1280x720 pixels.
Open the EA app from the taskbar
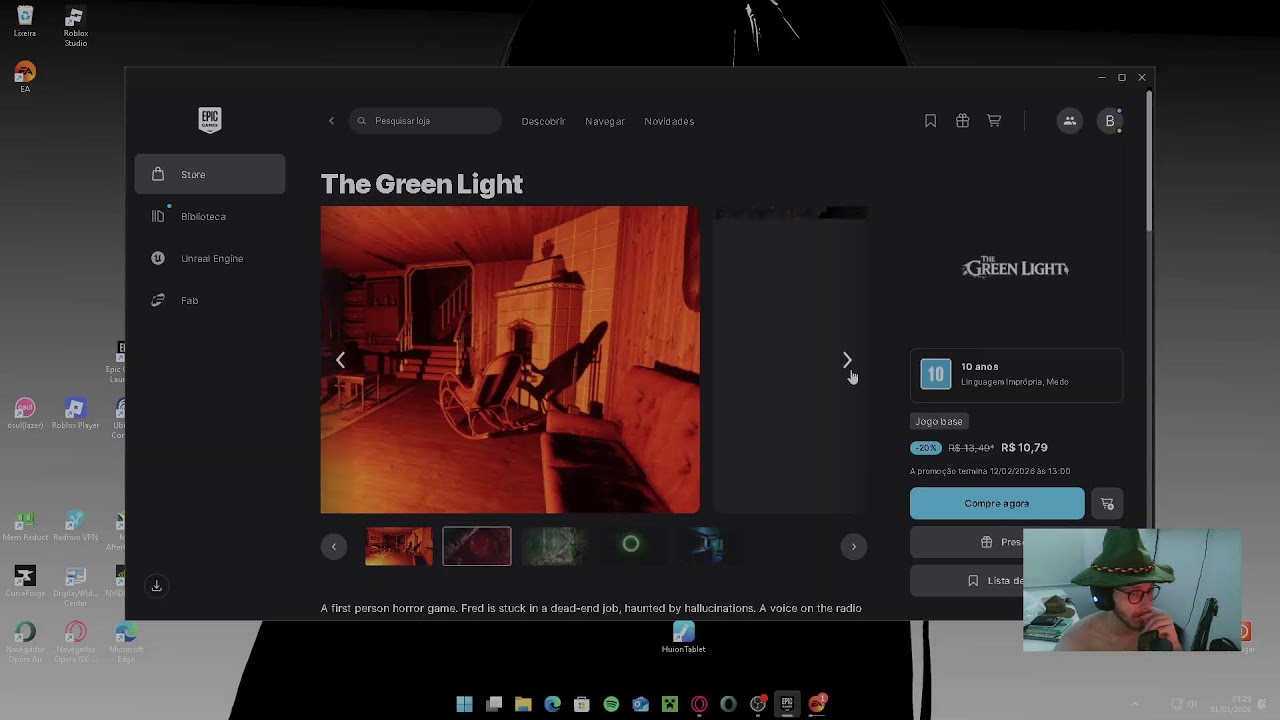click(817, 704)
